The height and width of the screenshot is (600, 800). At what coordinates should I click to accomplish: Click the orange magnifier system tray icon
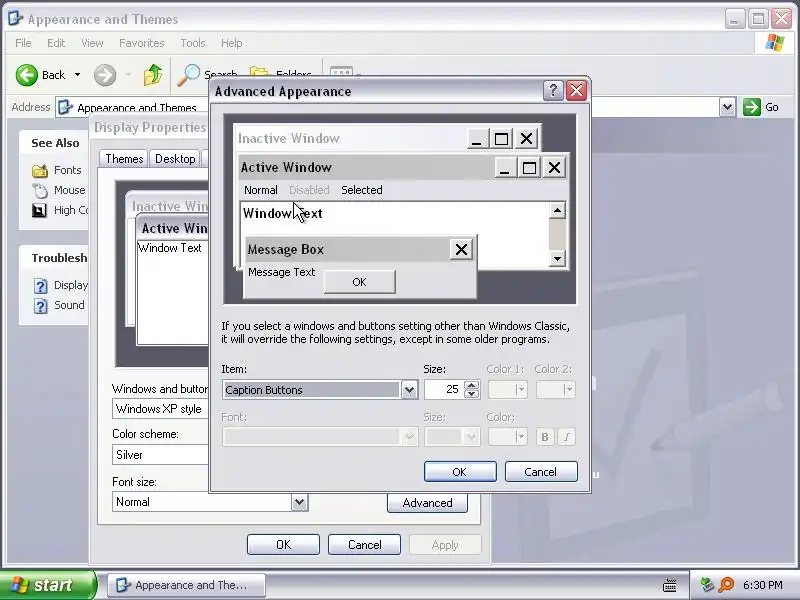[x=726, y=585]
